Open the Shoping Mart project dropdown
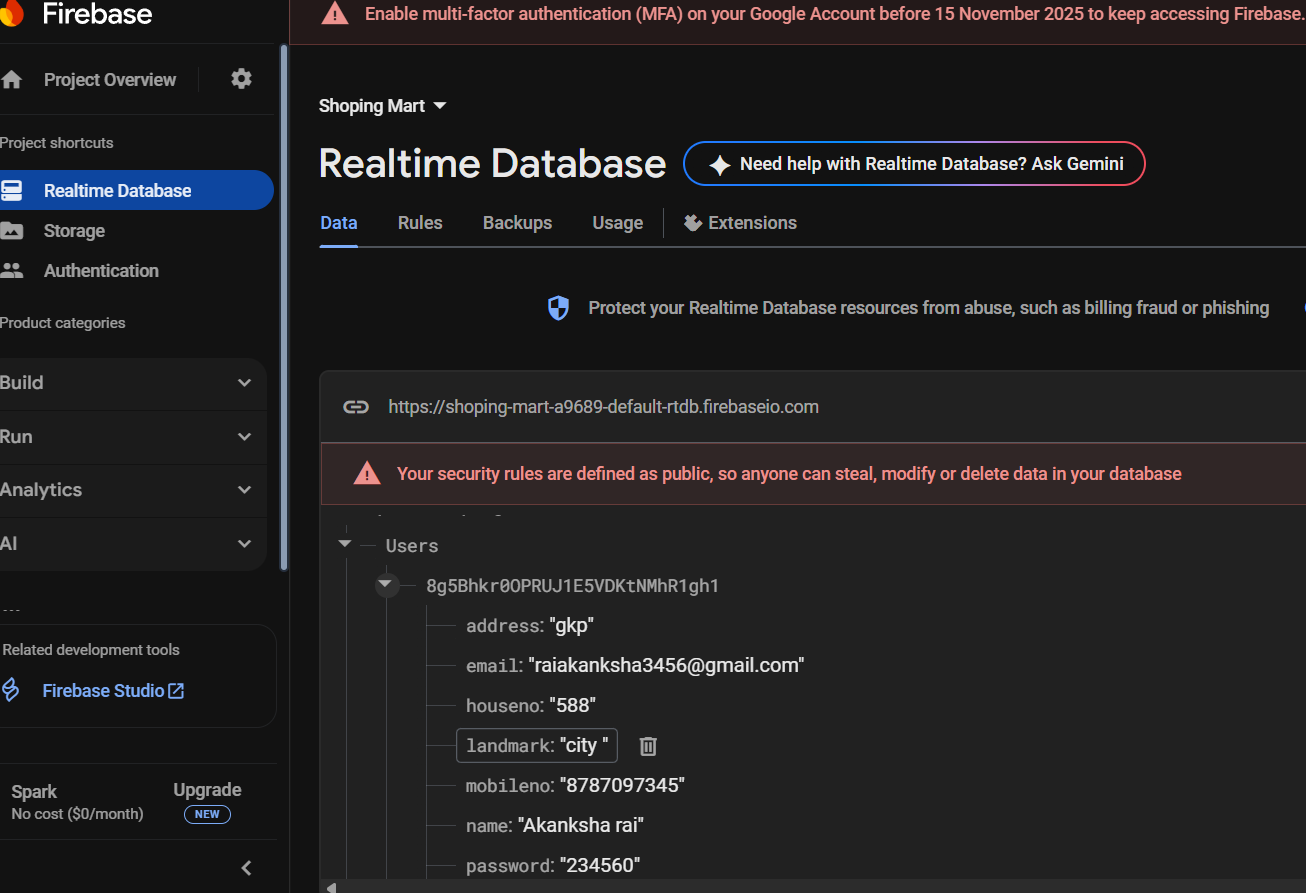The width and height of the screenshot is (1306, 893). [383, 106]
